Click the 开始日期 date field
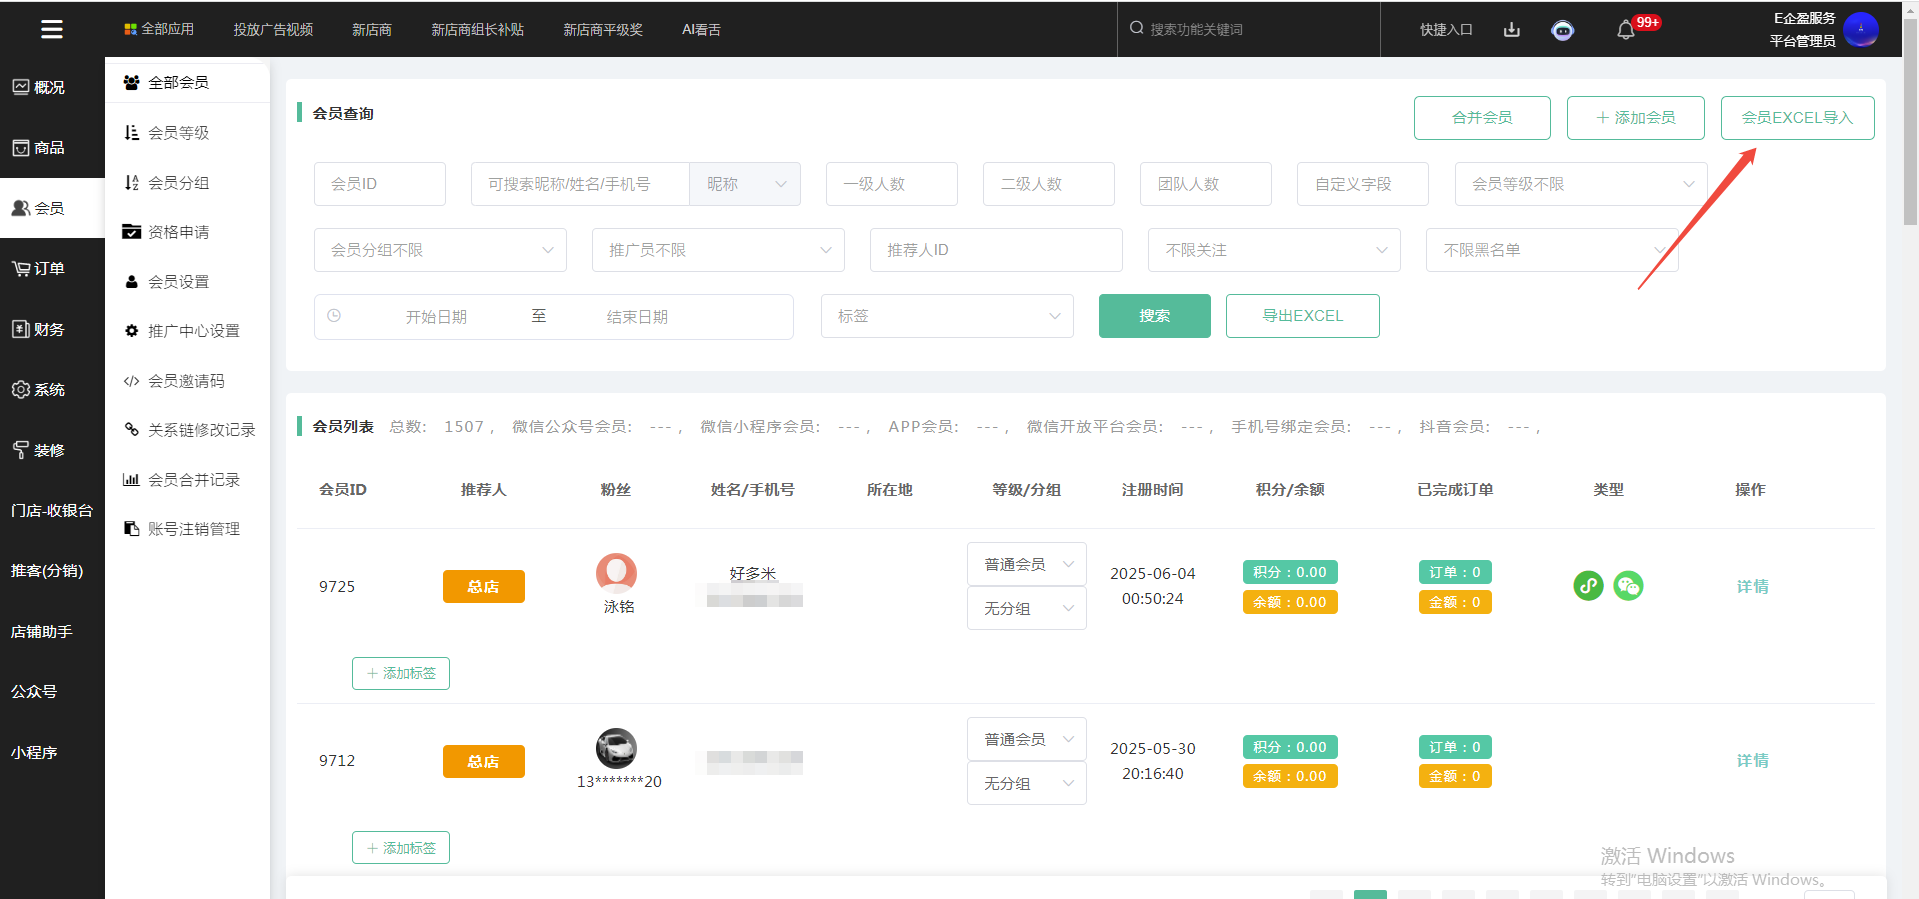The image size is (1919, 899). point(436,317)
